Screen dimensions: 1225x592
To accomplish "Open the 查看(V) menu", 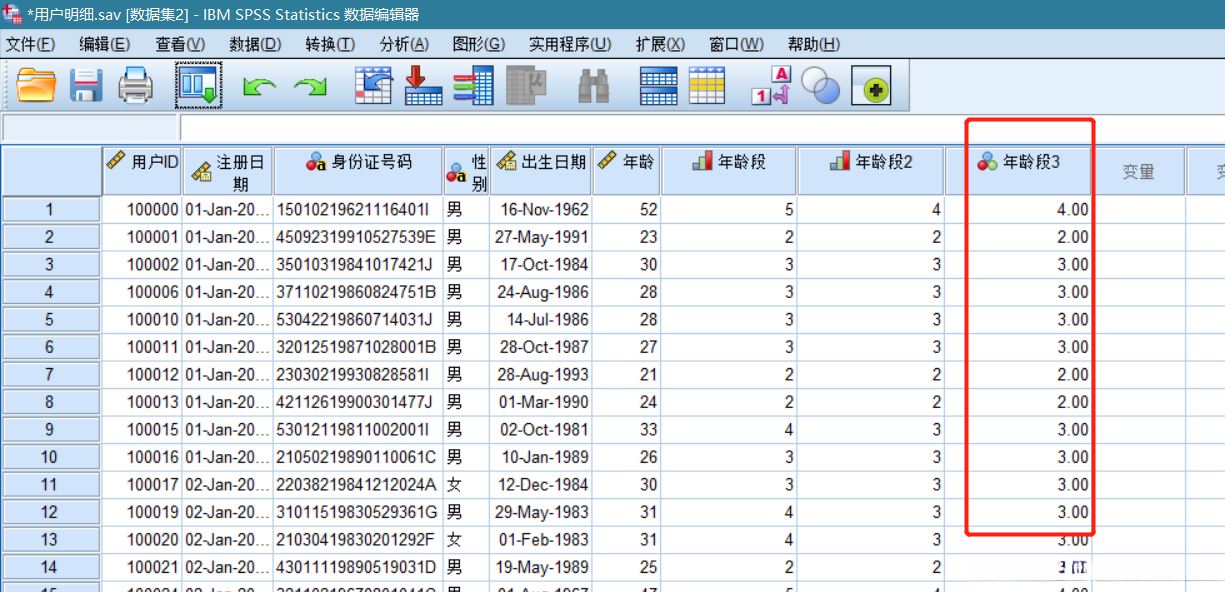I will tap(180, 44).
